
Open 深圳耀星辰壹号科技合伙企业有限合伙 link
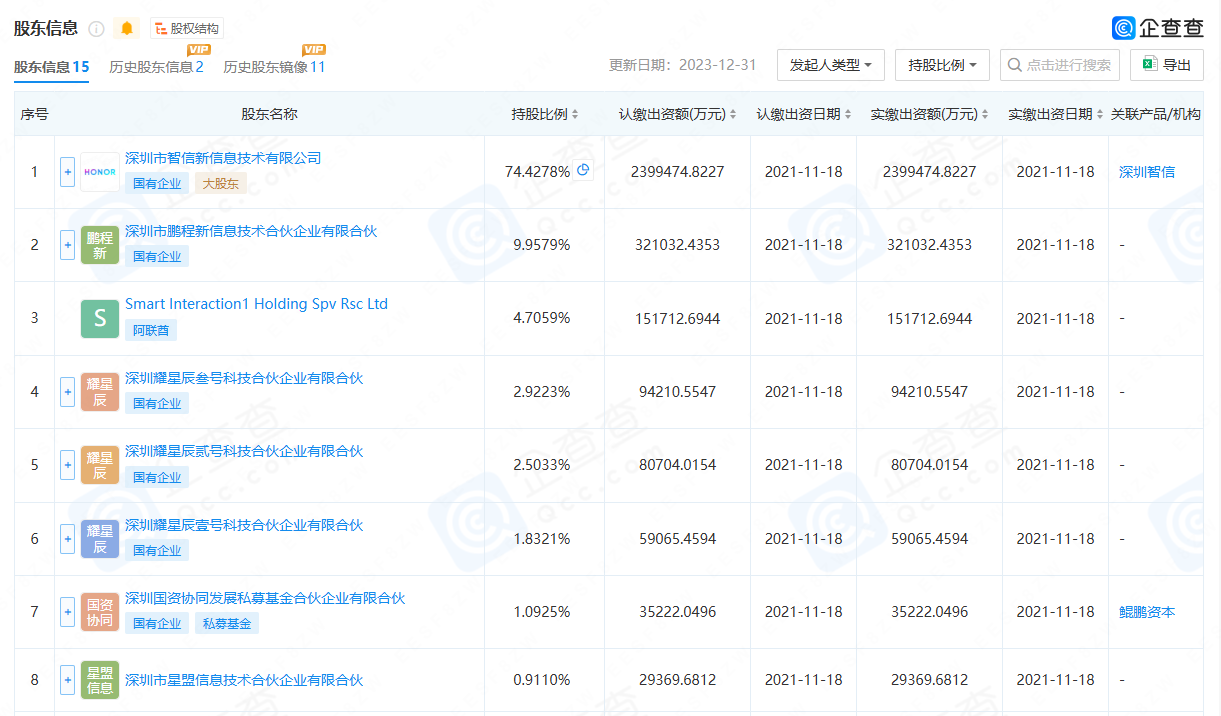pos(244,525)
